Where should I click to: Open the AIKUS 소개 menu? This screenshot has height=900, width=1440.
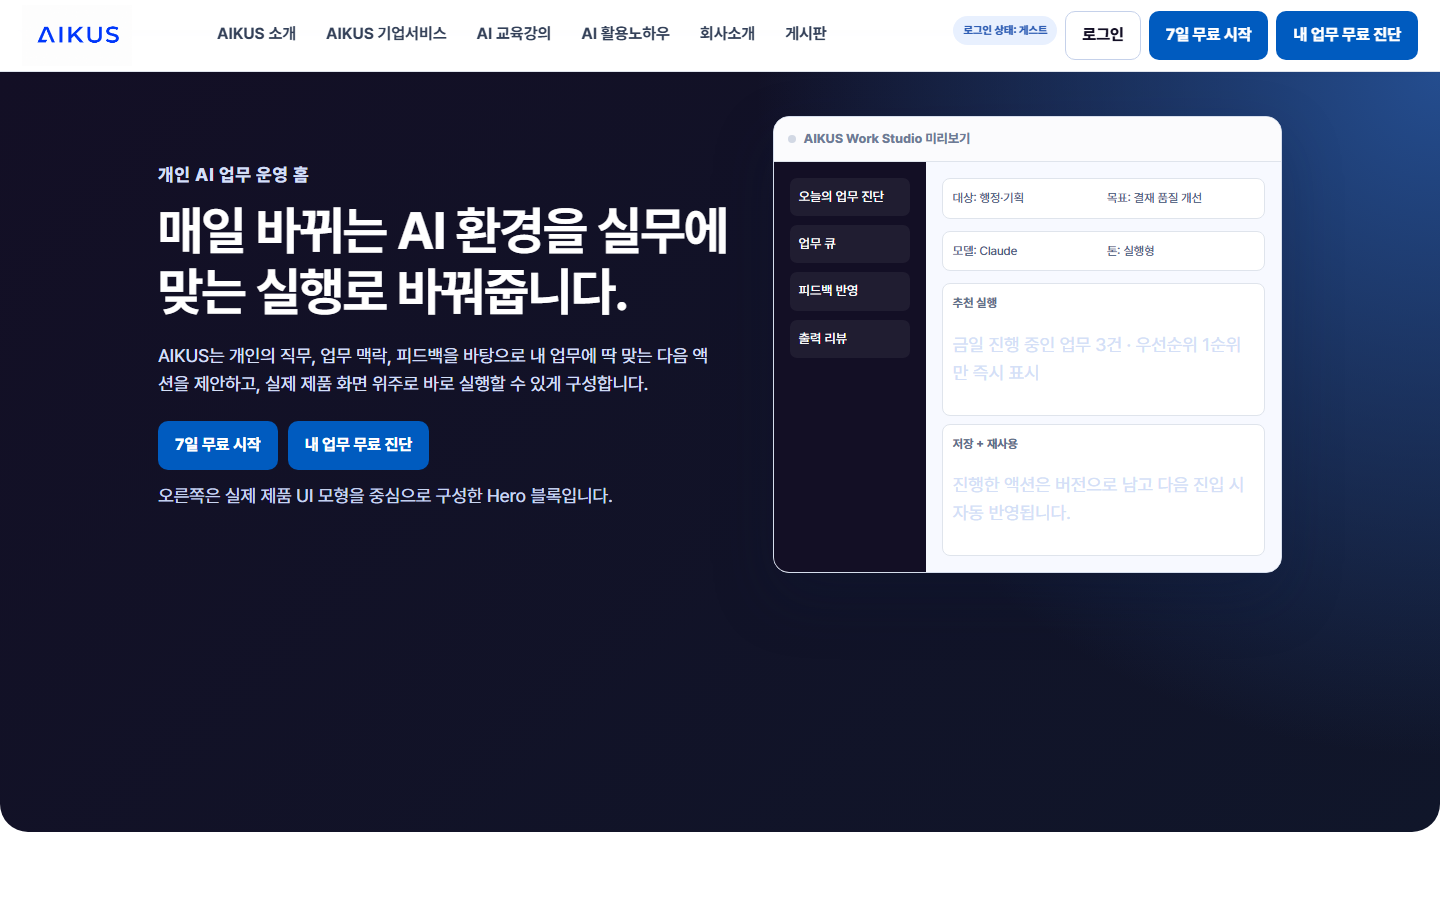pos(256,34)
